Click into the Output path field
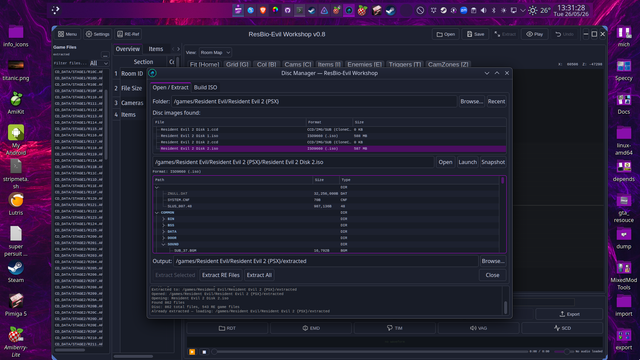 (326, 261)
